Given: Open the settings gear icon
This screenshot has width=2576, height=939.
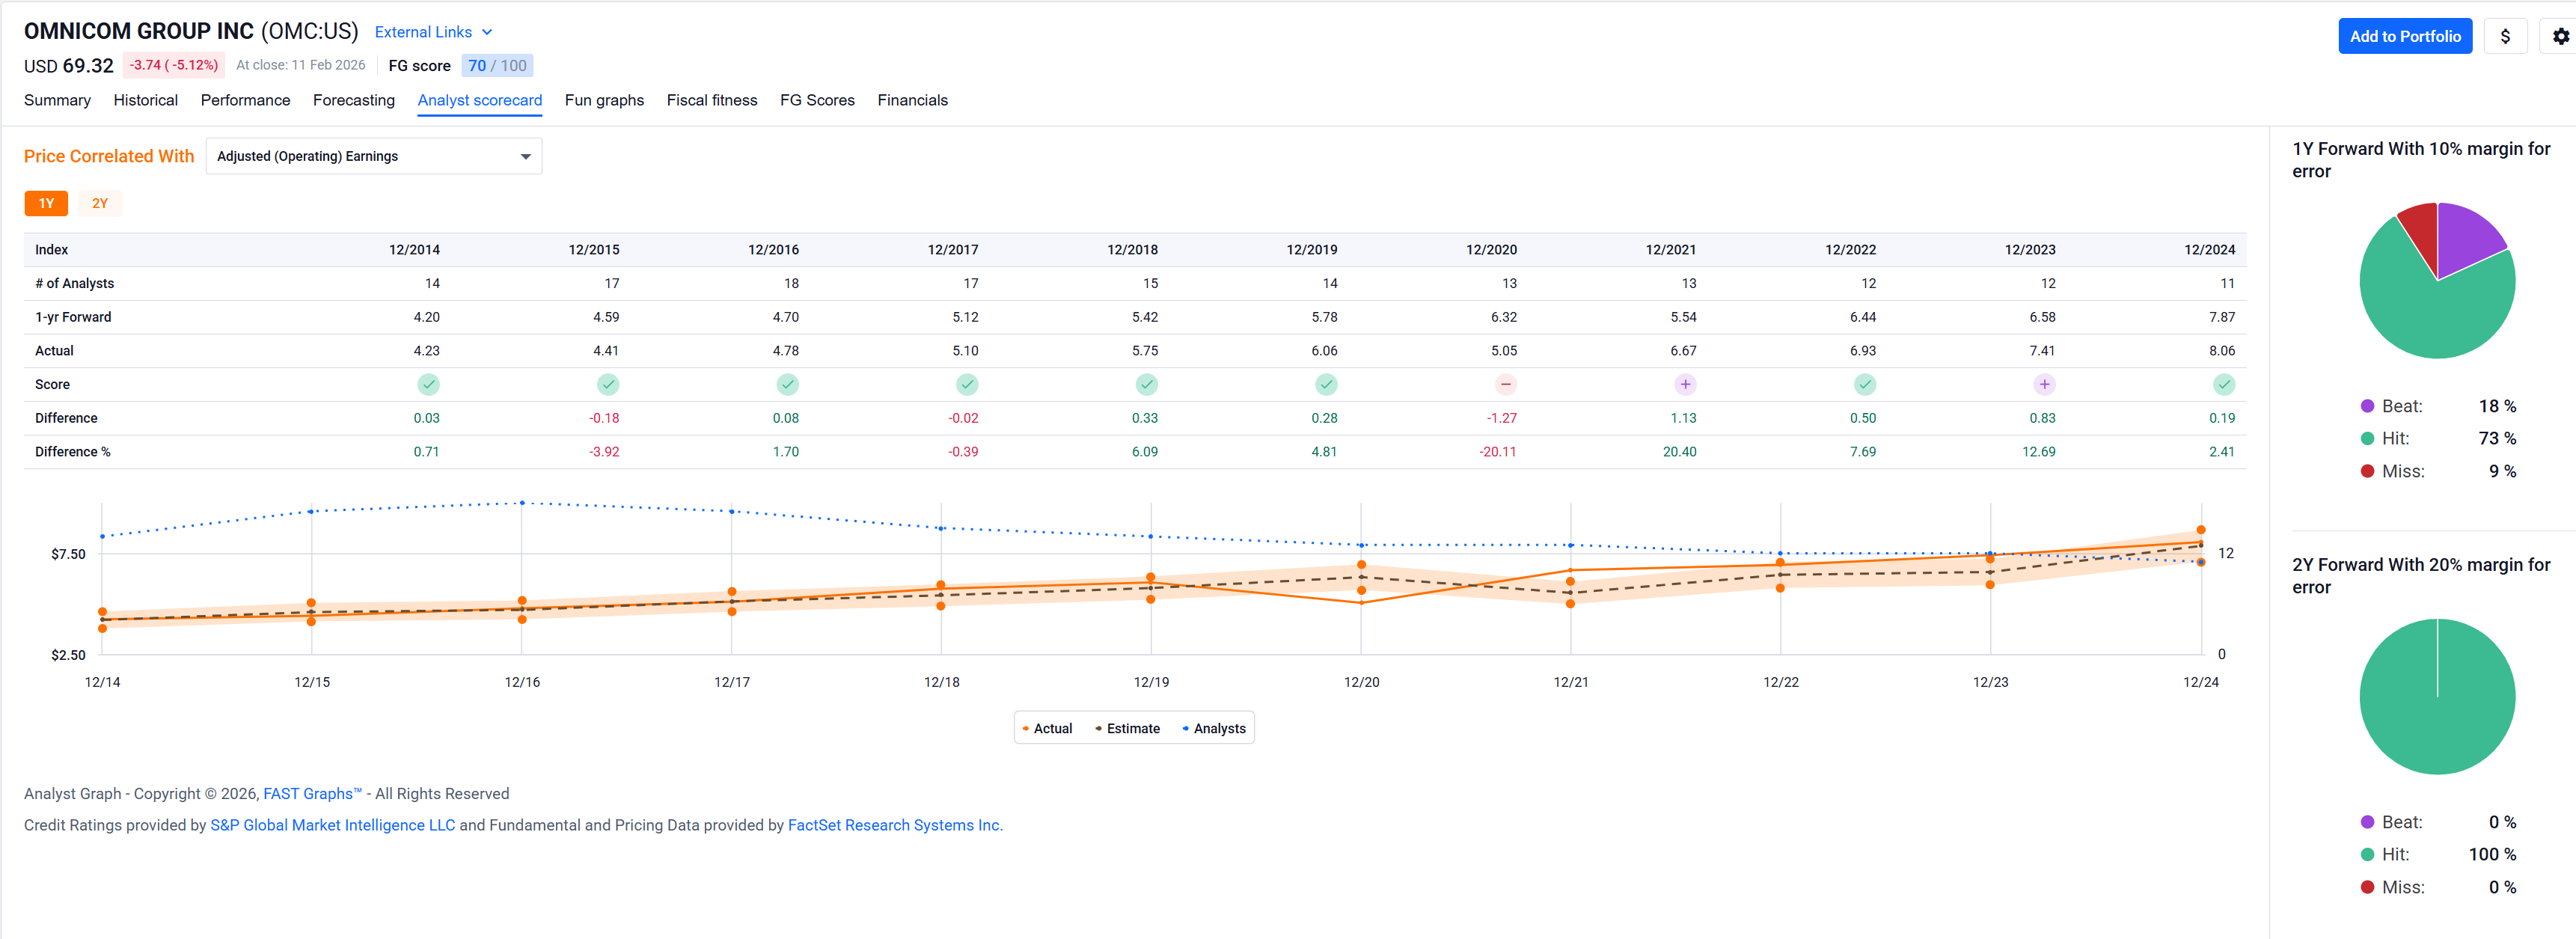Looking at the screenshot, I should click(x=2560, y=36).
